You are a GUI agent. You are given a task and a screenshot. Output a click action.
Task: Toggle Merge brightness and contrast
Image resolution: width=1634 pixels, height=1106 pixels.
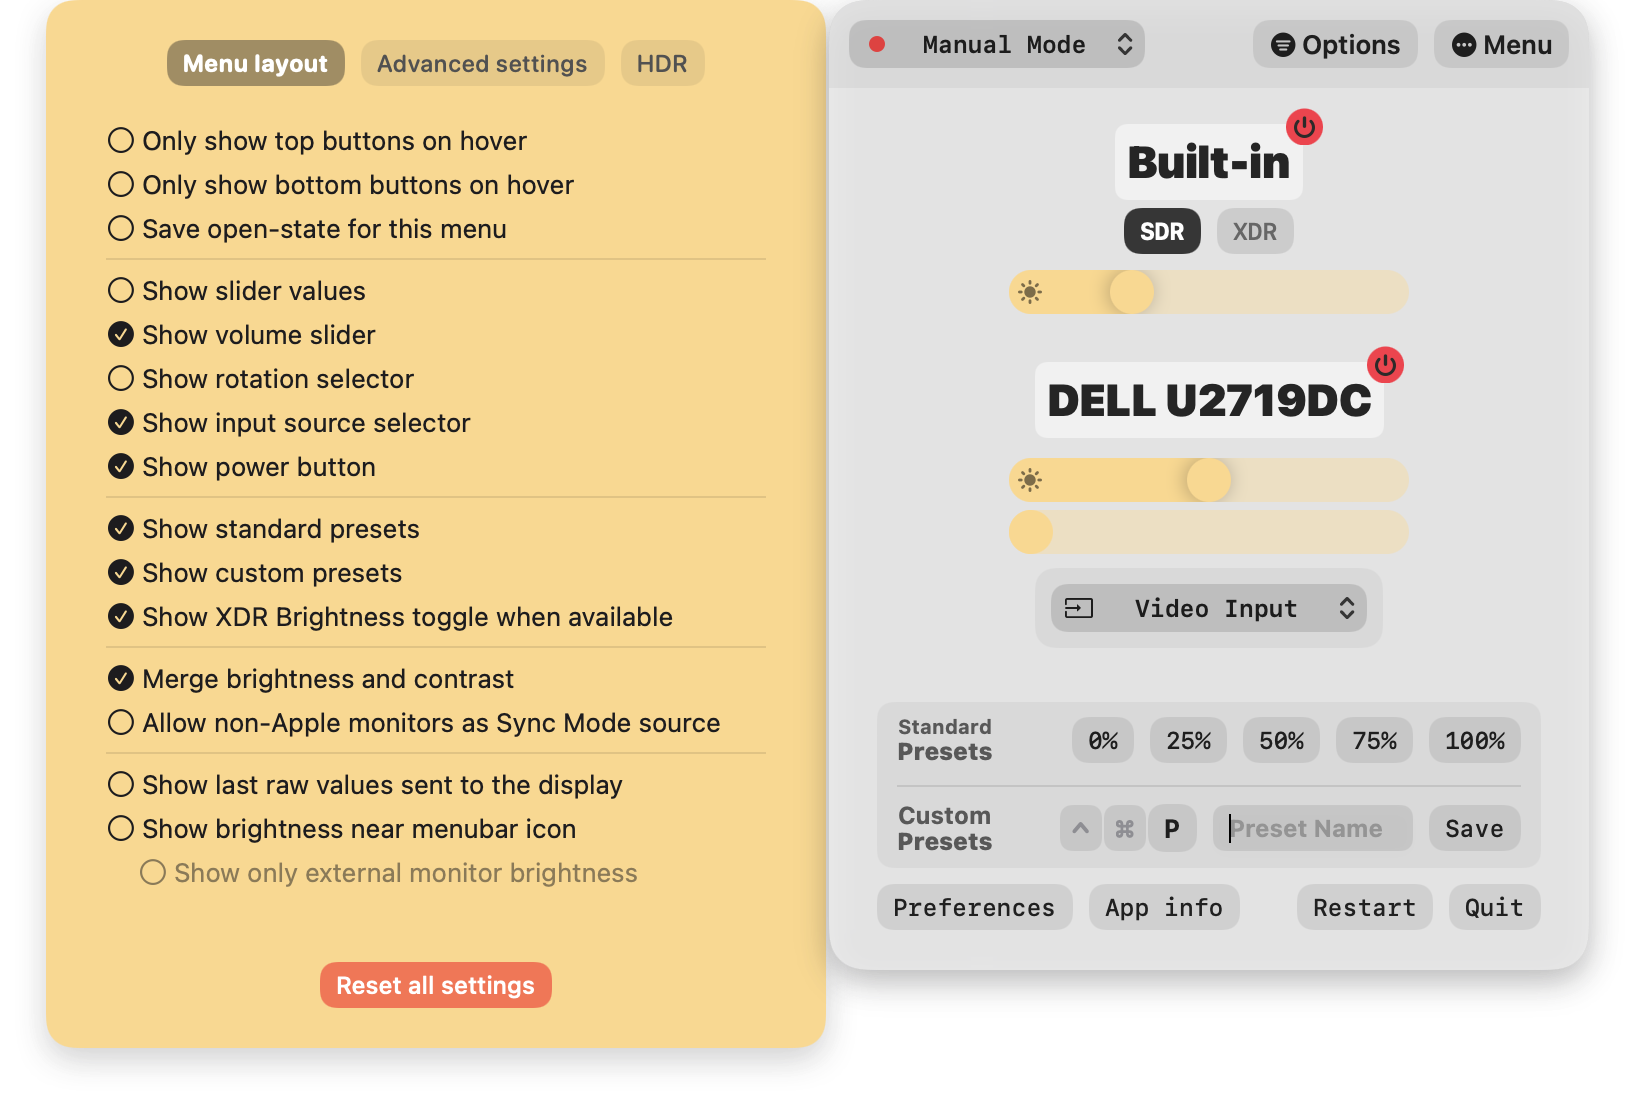pos(311,679)
